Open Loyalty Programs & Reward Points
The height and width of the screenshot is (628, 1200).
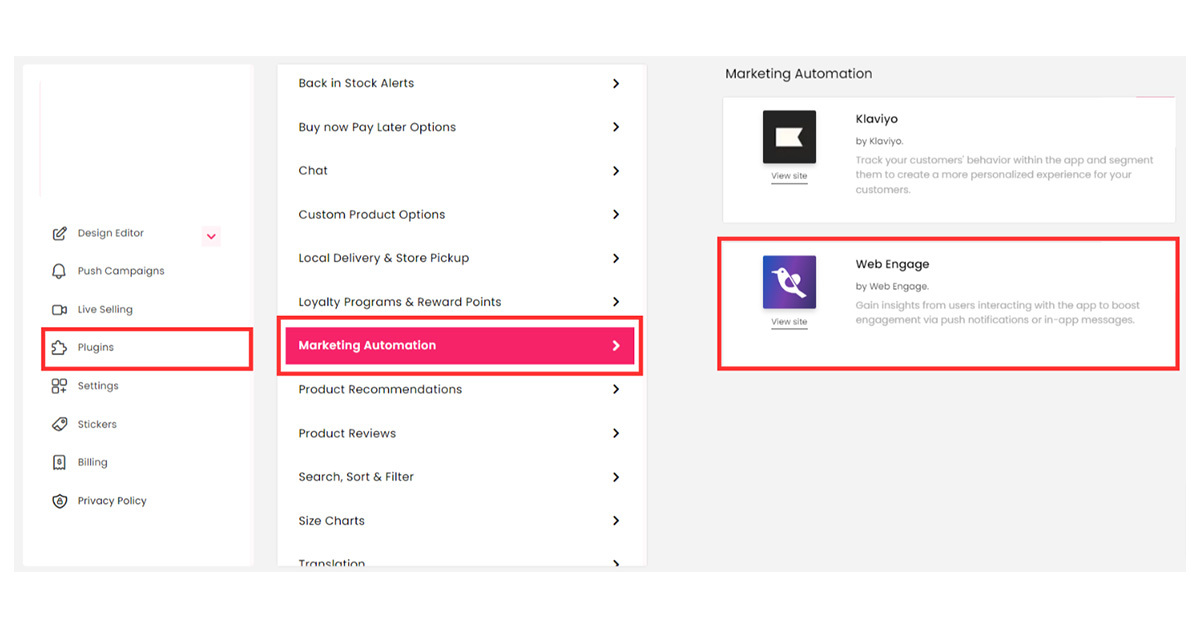400,302
